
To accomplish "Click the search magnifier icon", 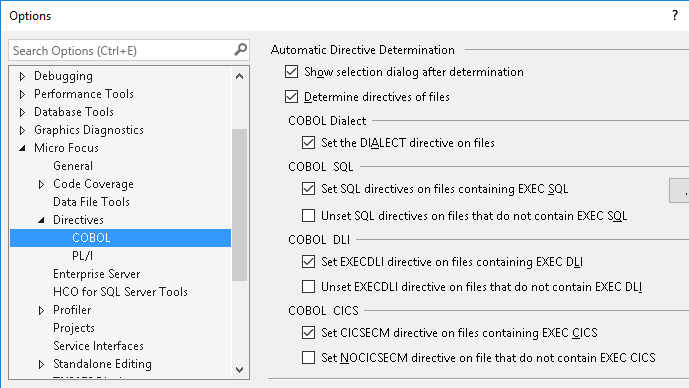I will coord(240,50).
